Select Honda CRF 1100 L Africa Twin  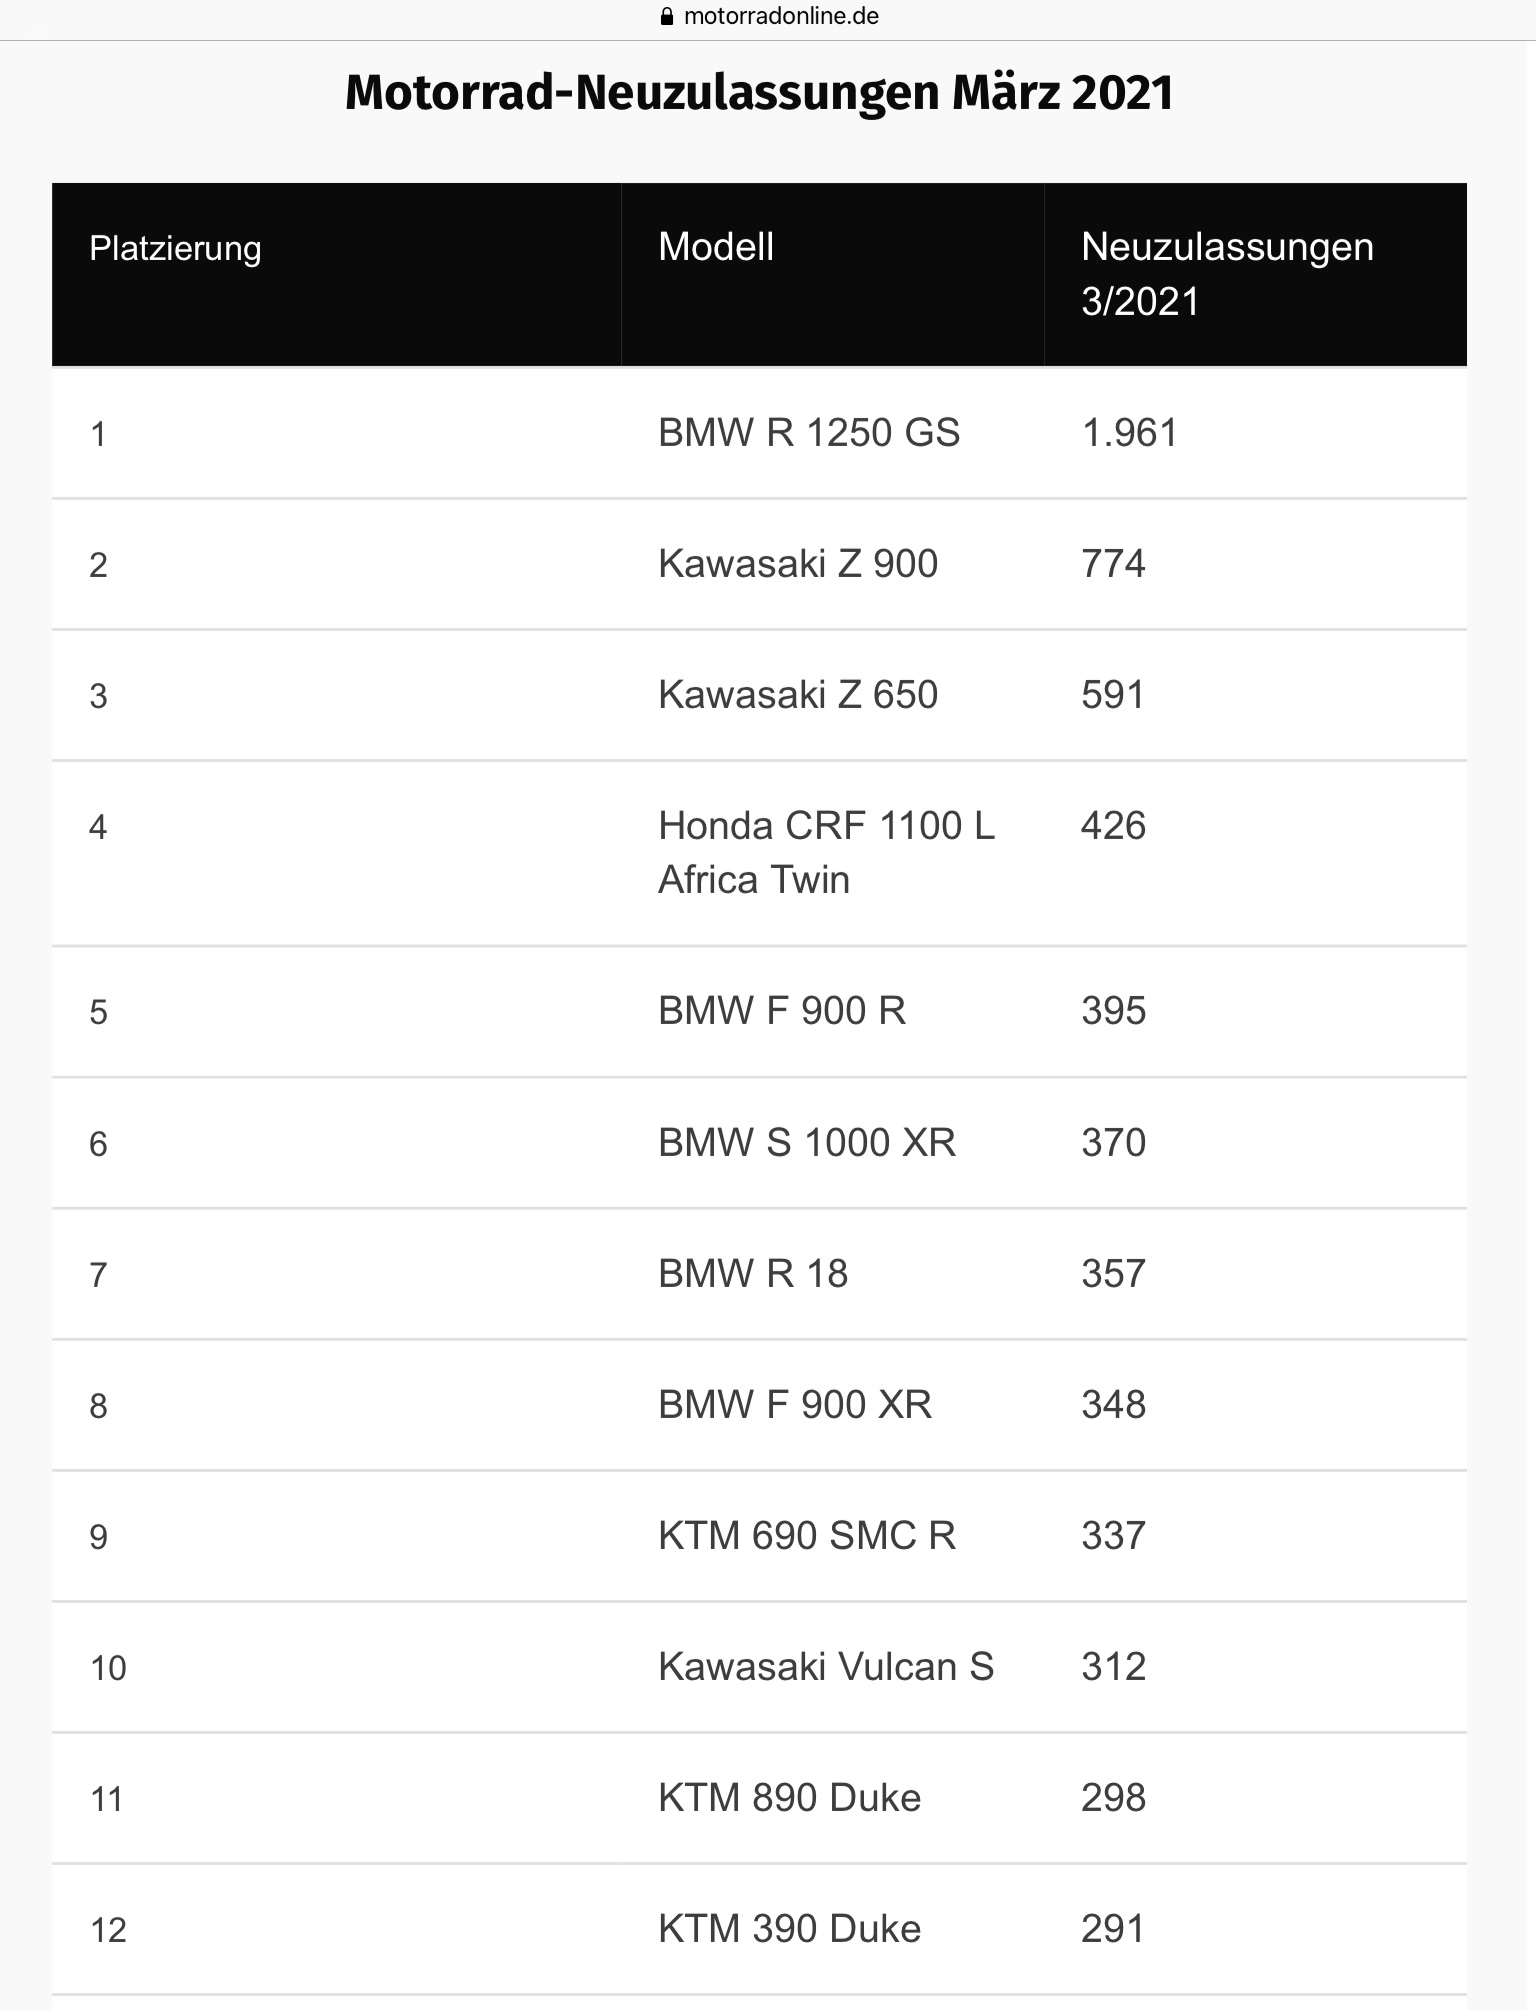point(827,853)
